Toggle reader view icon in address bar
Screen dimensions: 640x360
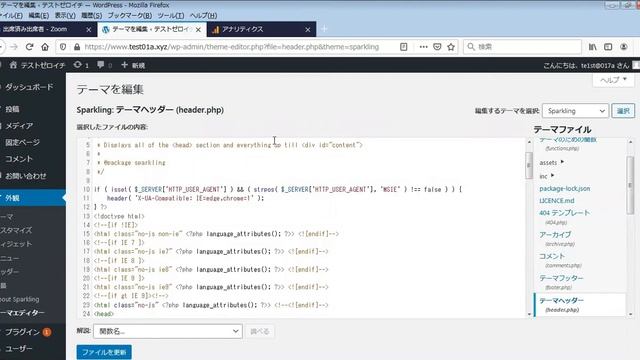[404, 47]
